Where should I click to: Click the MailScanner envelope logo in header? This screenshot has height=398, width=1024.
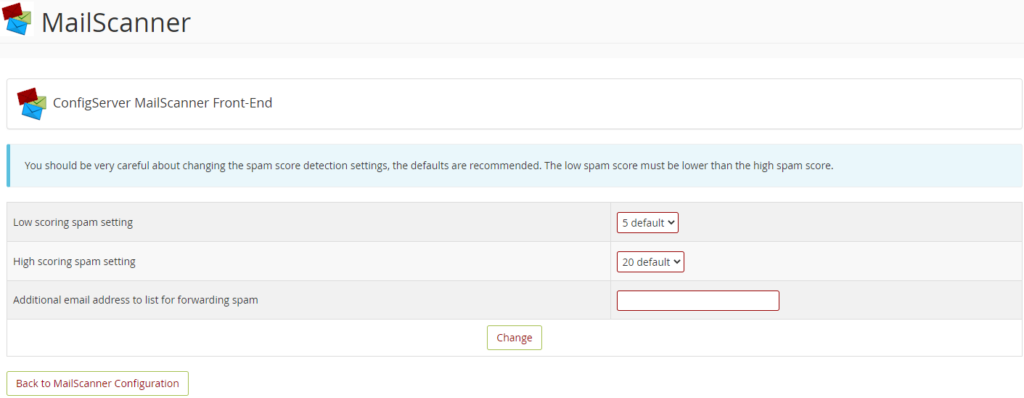point(17,19)
